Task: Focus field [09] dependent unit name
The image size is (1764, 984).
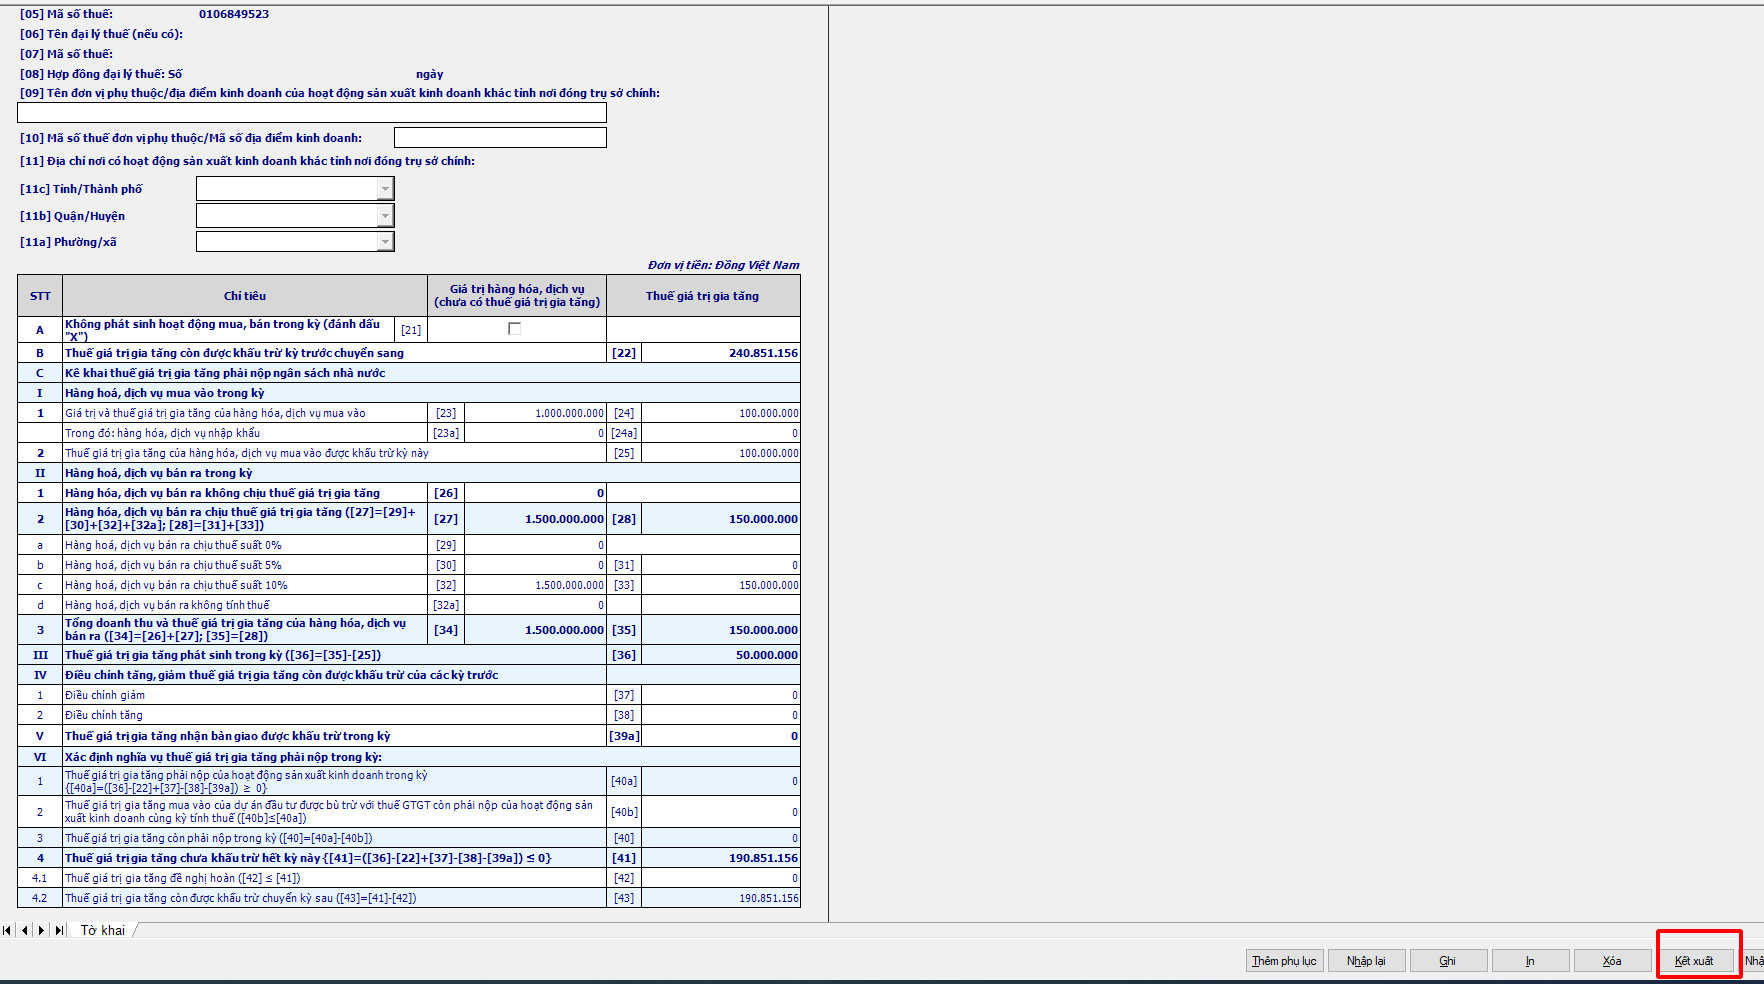Action: [x=312, y=113]
